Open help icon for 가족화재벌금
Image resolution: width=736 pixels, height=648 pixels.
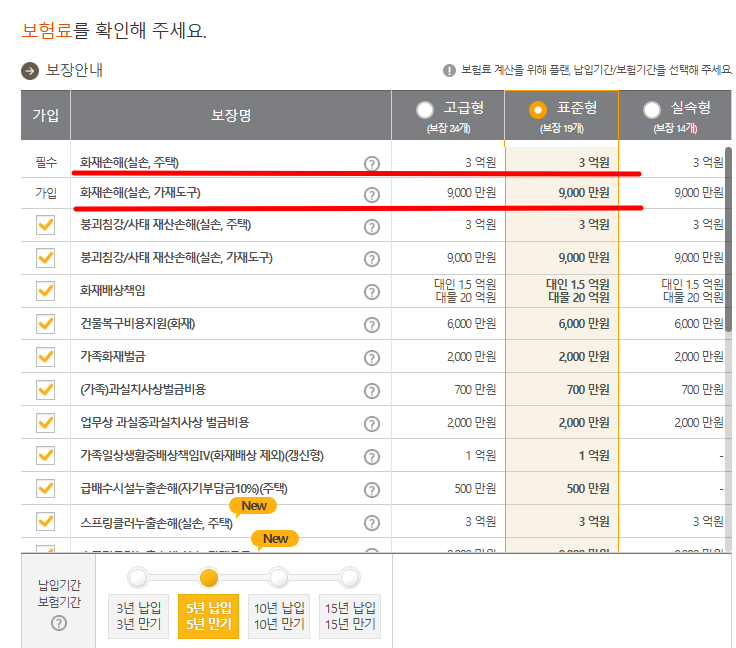(372, 358)
